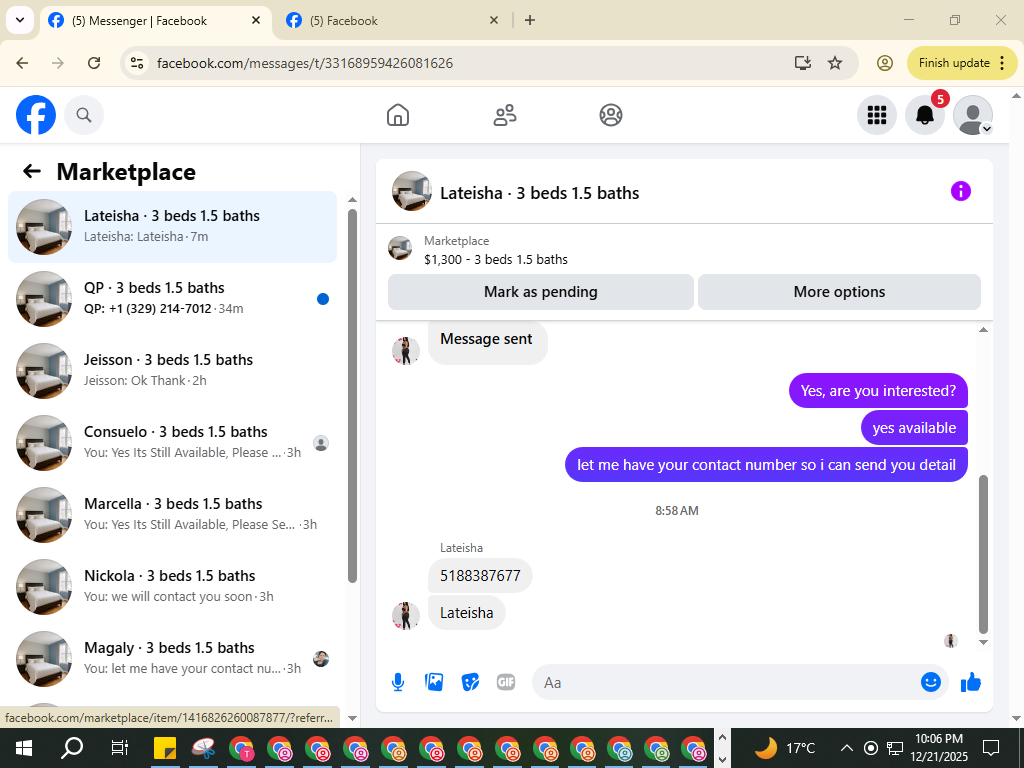Open the notifications bell
The height and width of the screenshot is (768, 1024).
tap(925, 115)
